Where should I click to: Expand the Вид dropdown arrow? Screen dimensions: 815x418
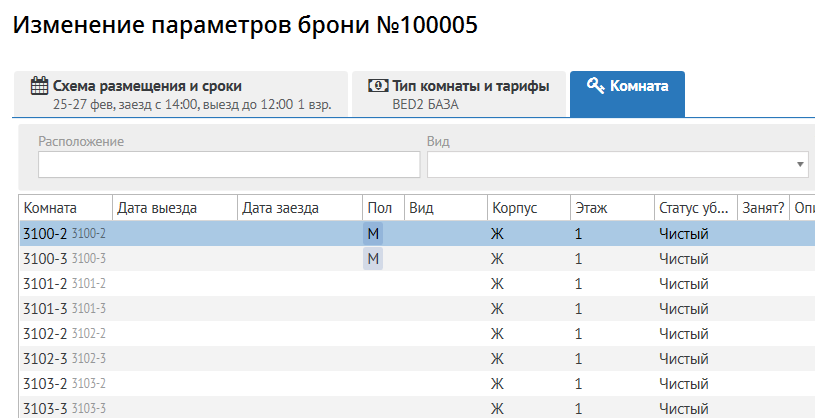(801, 164)
